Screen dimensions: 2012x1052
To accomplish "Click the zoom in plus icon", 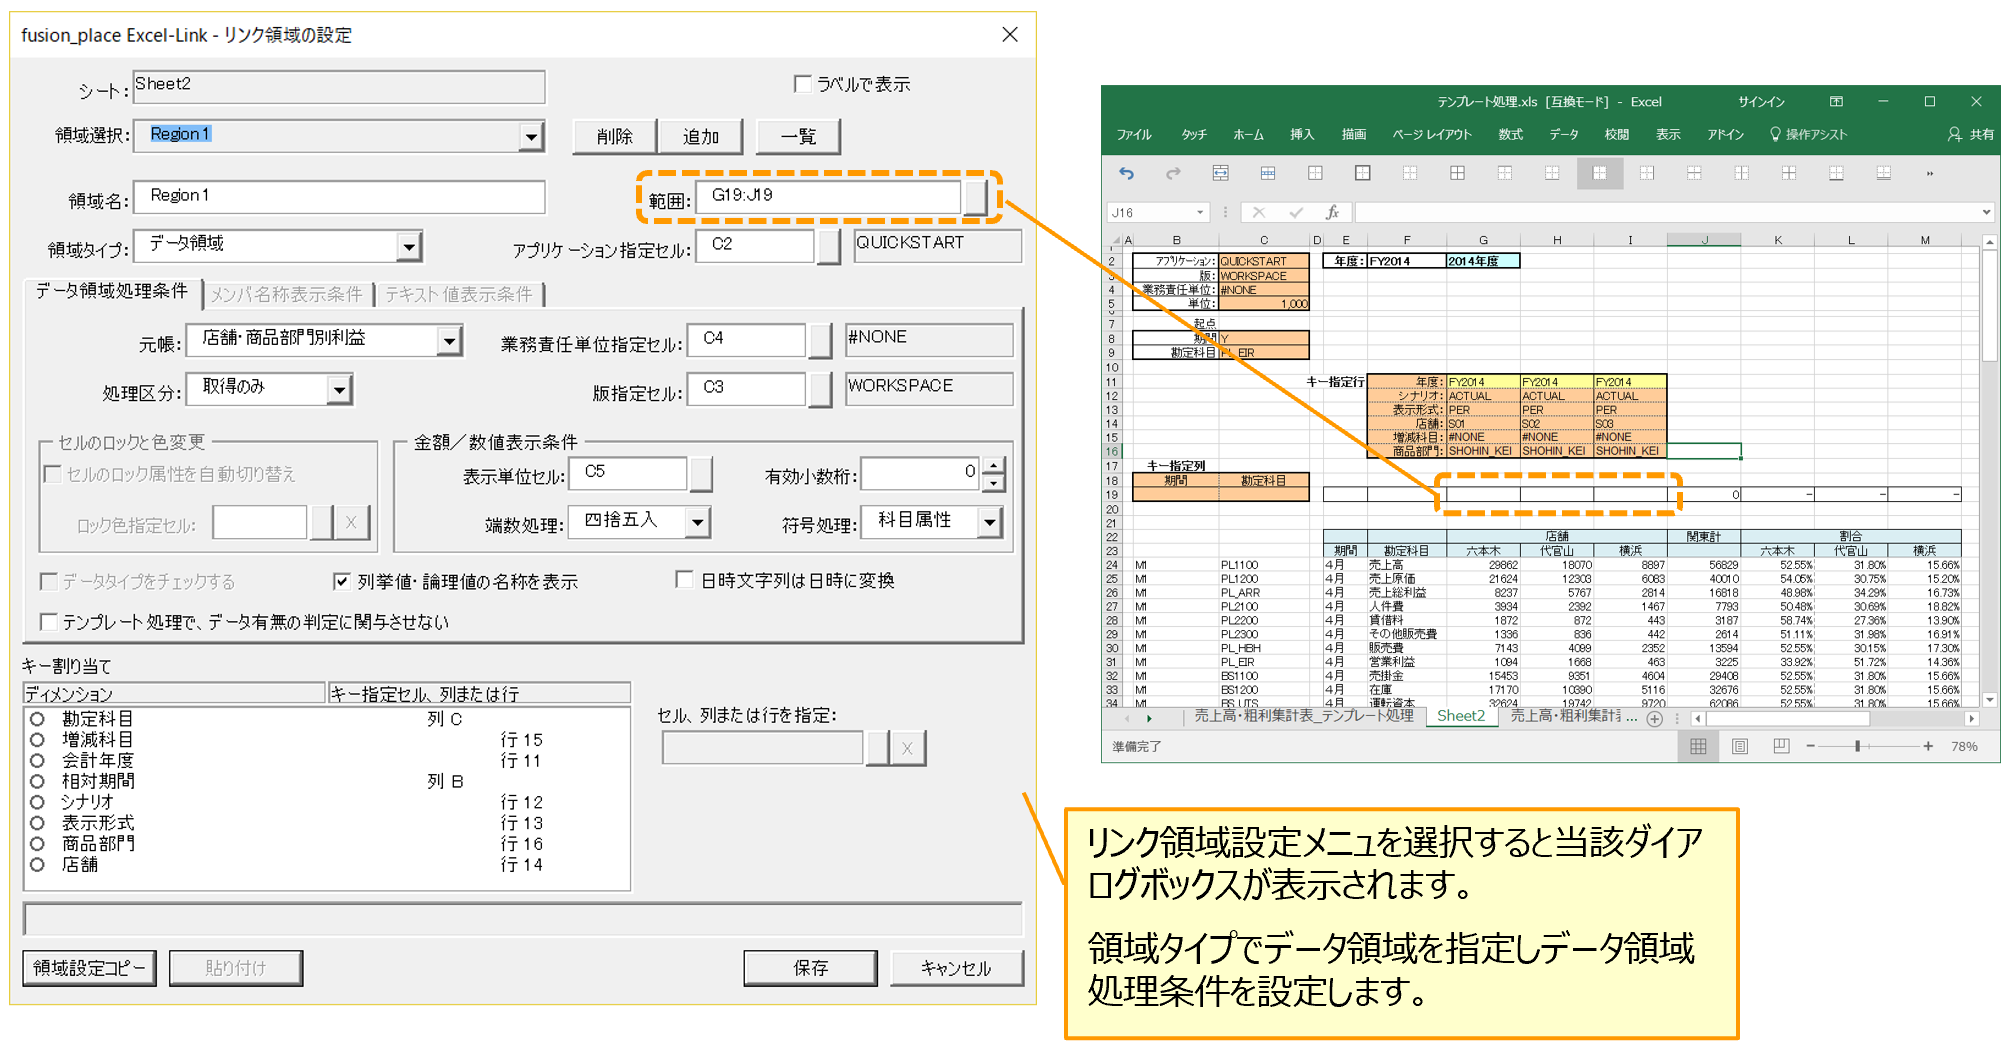I will point(1928,746).
